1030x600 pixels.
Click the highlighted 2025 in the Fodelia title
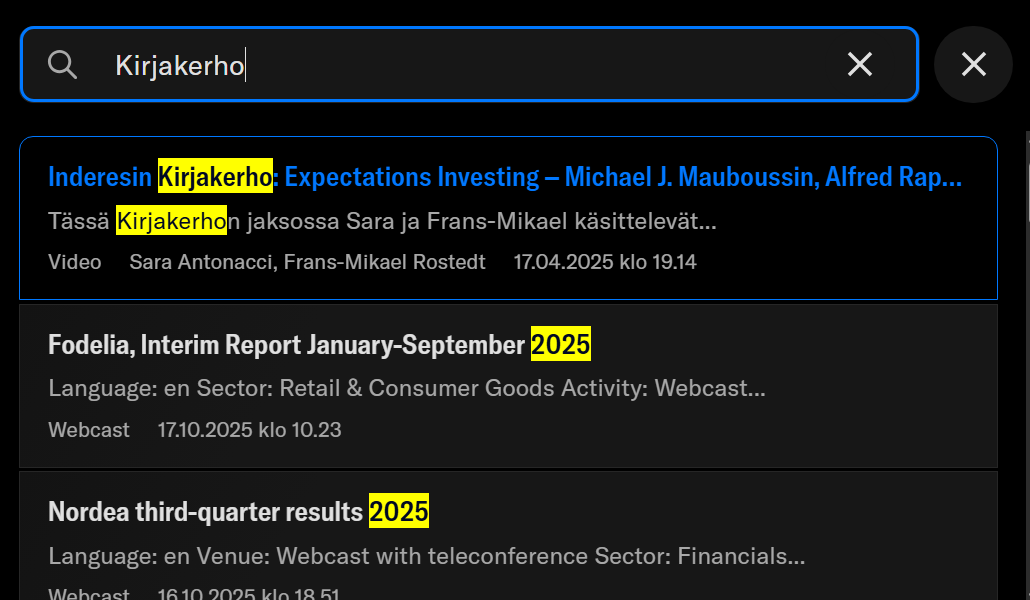click(x=561, y=345)
